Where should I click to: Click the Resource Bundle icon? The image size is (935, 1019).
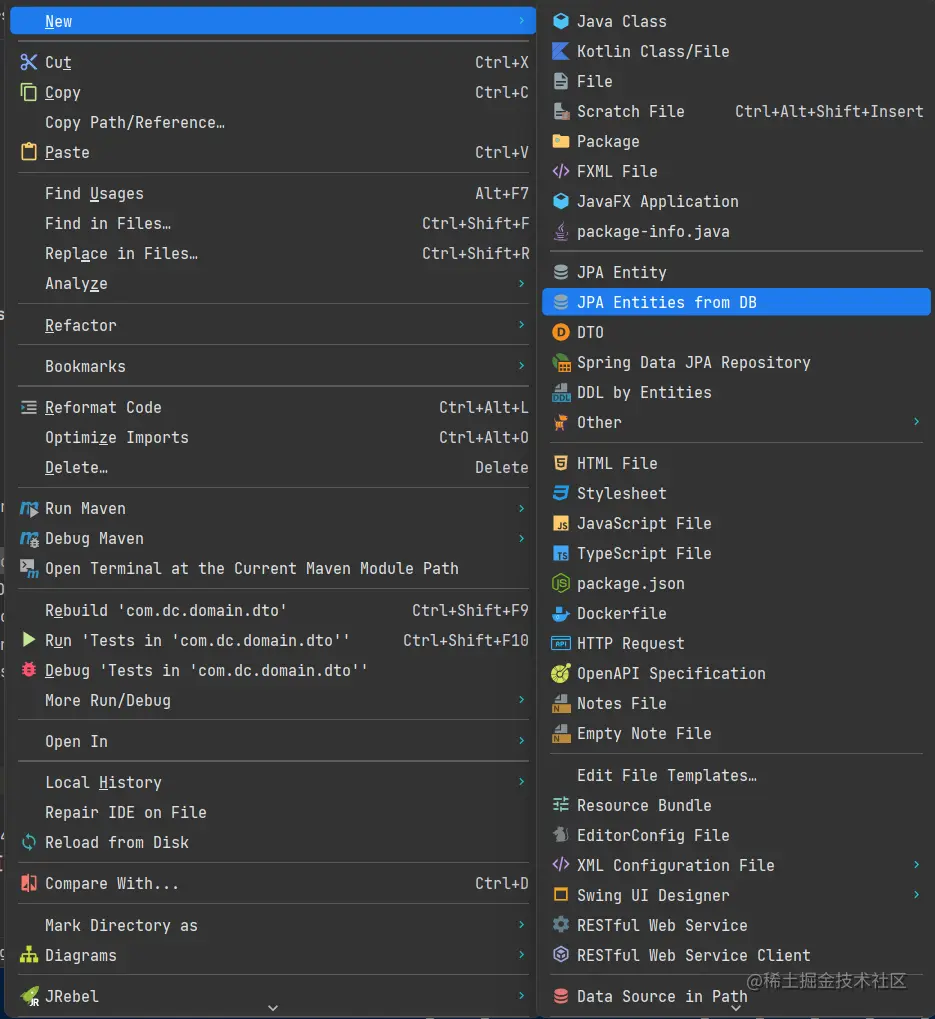tap(560, 805)
